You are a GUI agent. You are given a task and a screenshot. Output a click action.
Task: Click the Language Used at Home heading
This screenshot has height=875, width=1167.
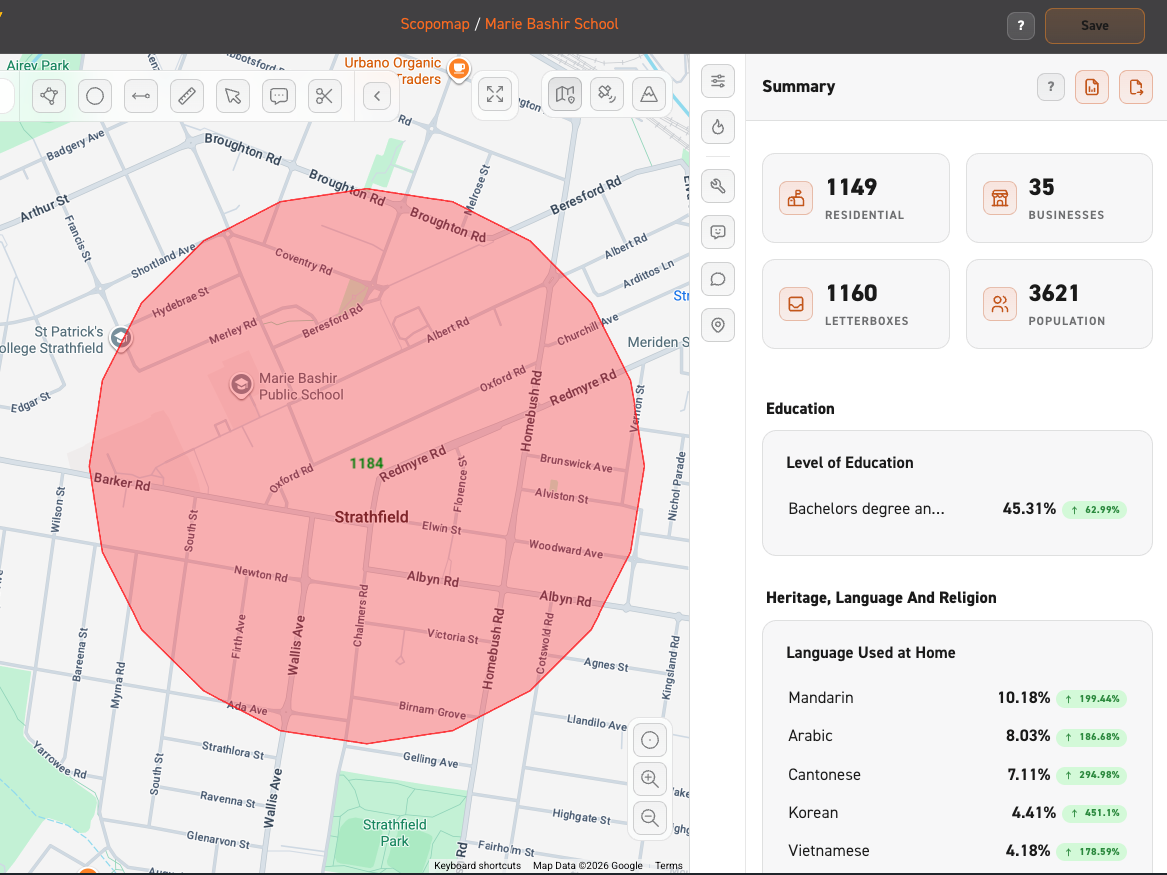tap(871, 653)
